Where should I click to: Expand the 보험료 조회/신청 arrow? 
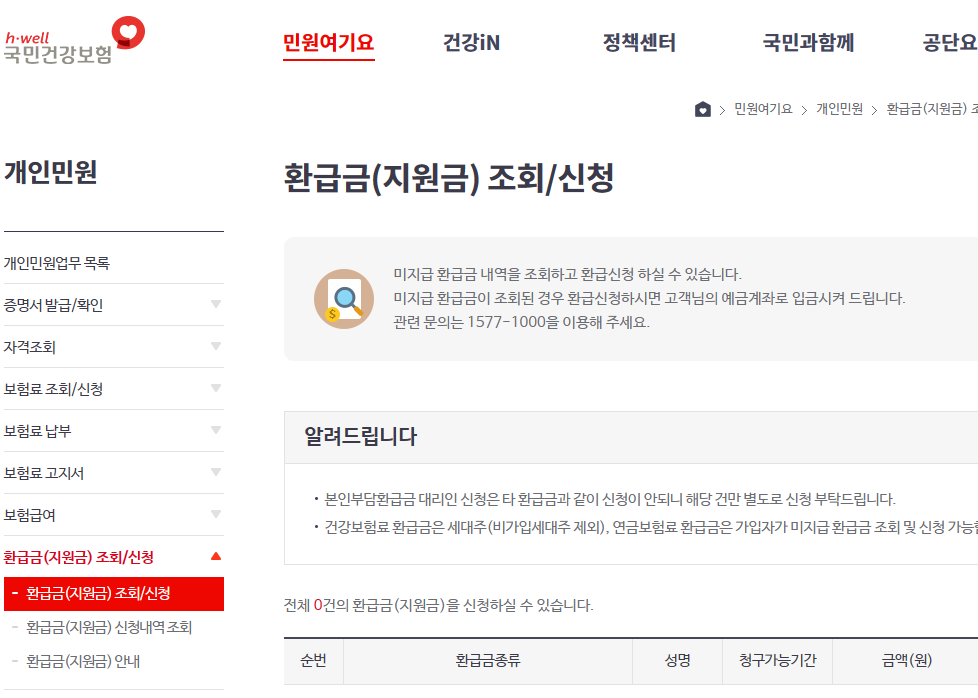(216, 388)
